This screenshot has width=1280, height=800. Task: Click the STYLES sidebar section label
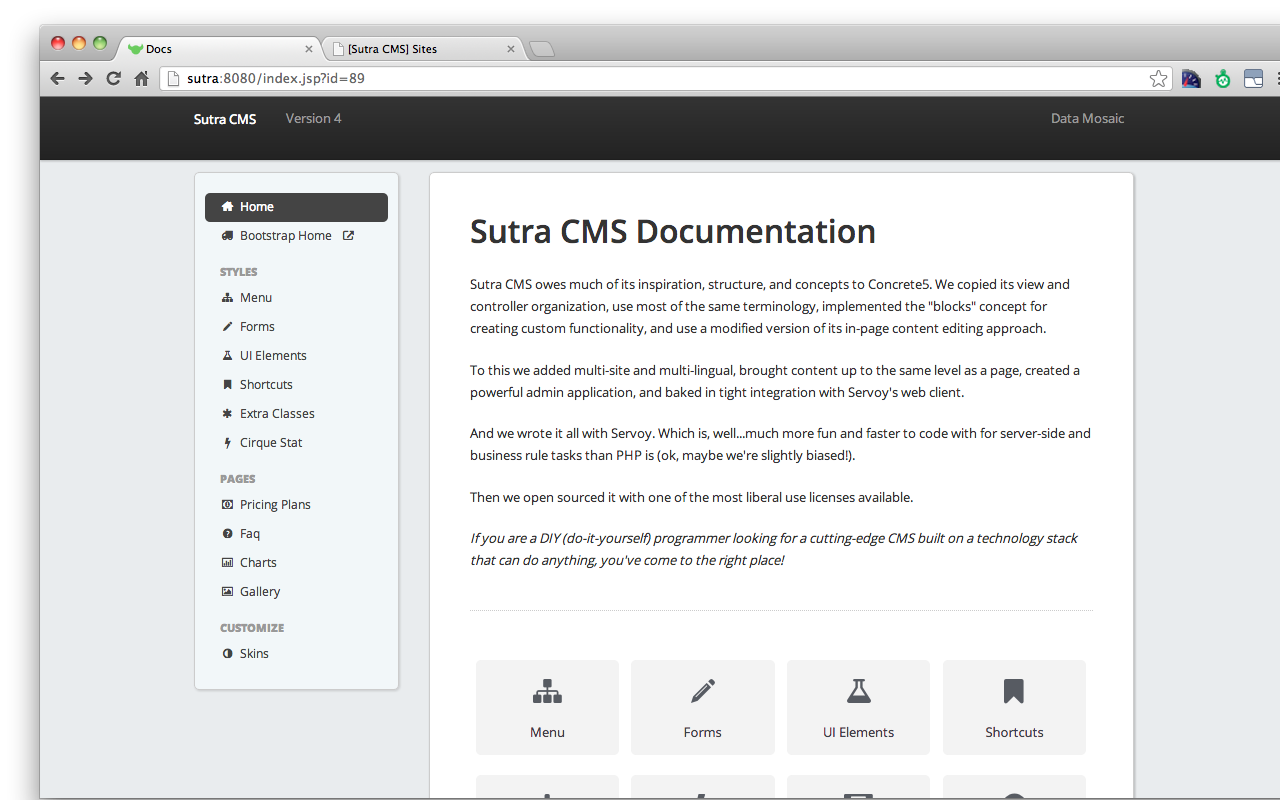point(239,272)
